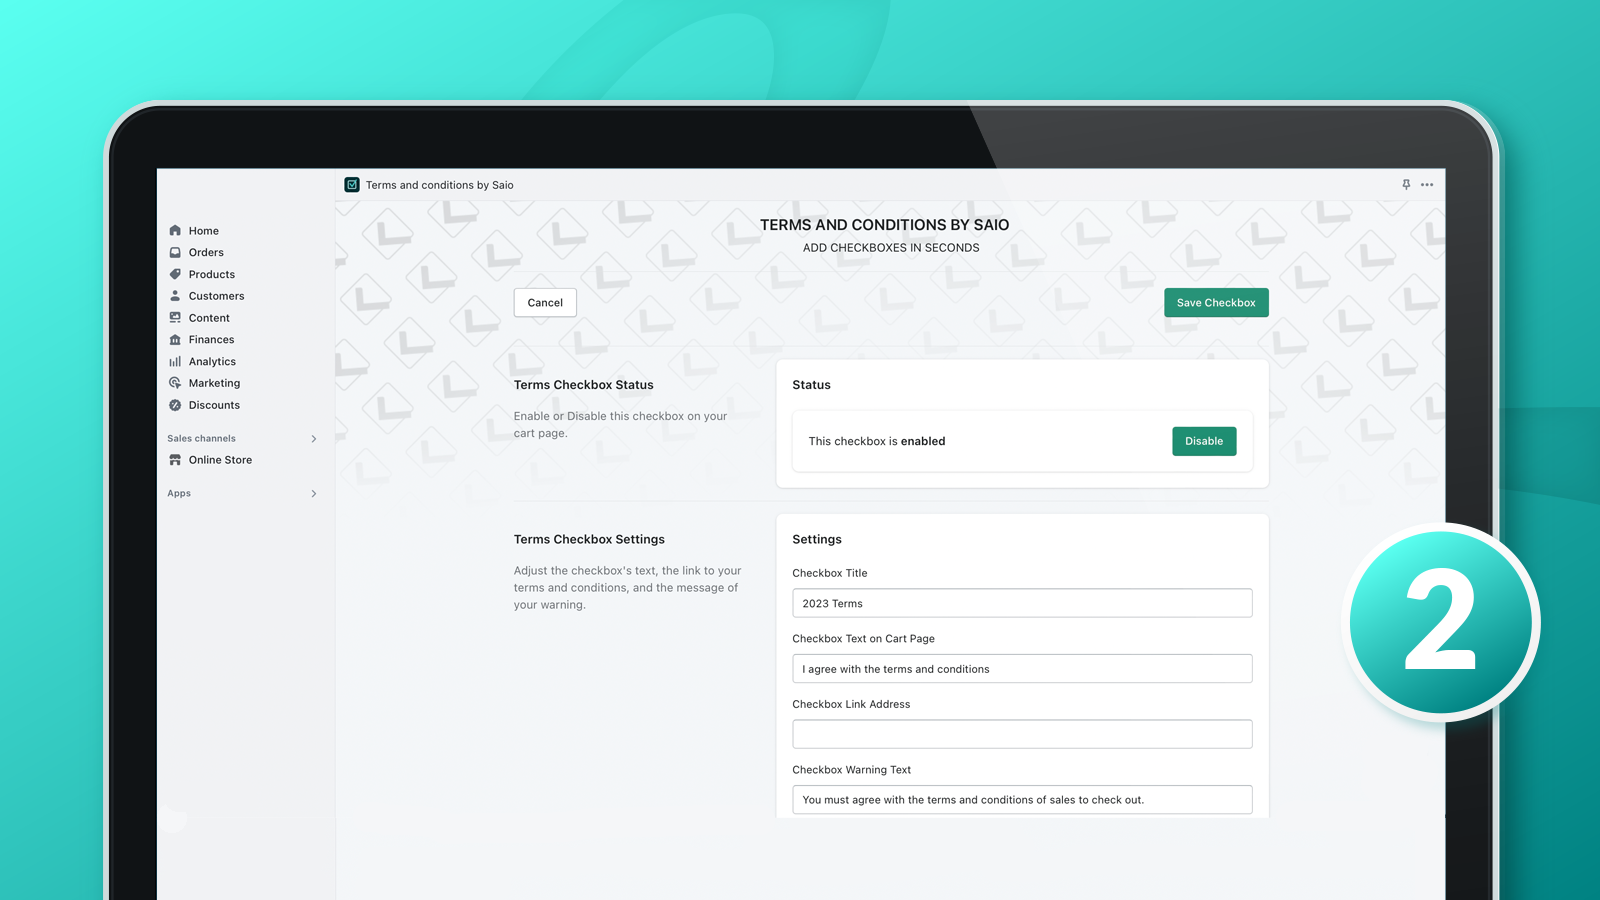
Task: Open Home in the sidebar menu
Action: point(204,231)
